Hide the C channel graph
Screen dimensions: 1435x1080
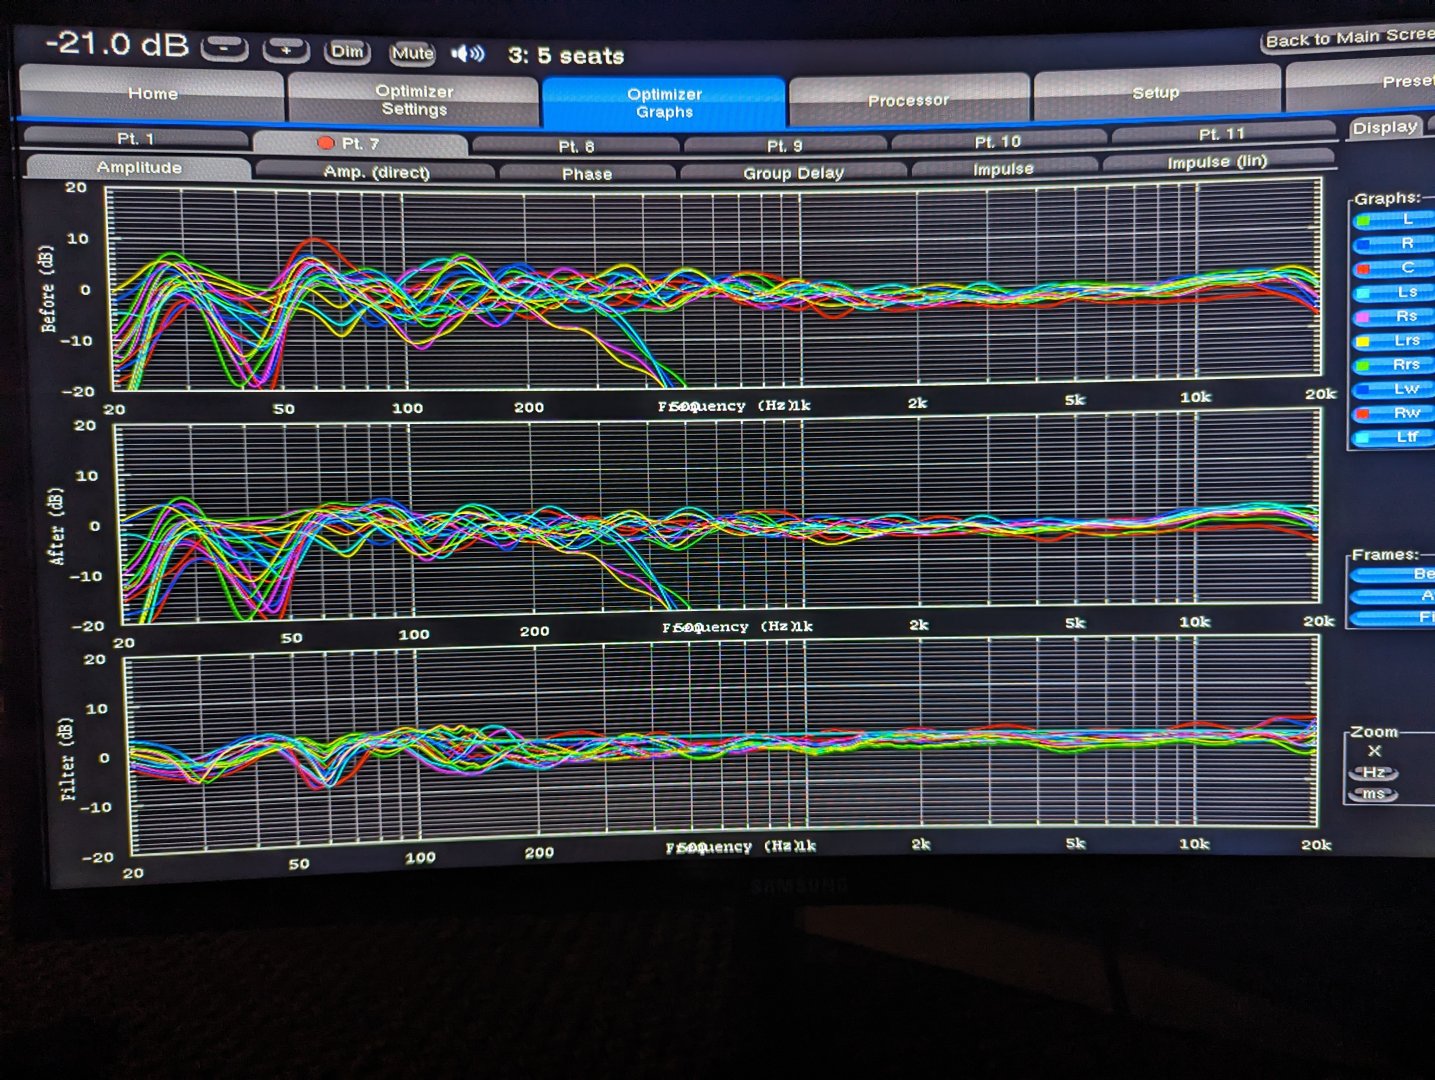(1396, 268)
